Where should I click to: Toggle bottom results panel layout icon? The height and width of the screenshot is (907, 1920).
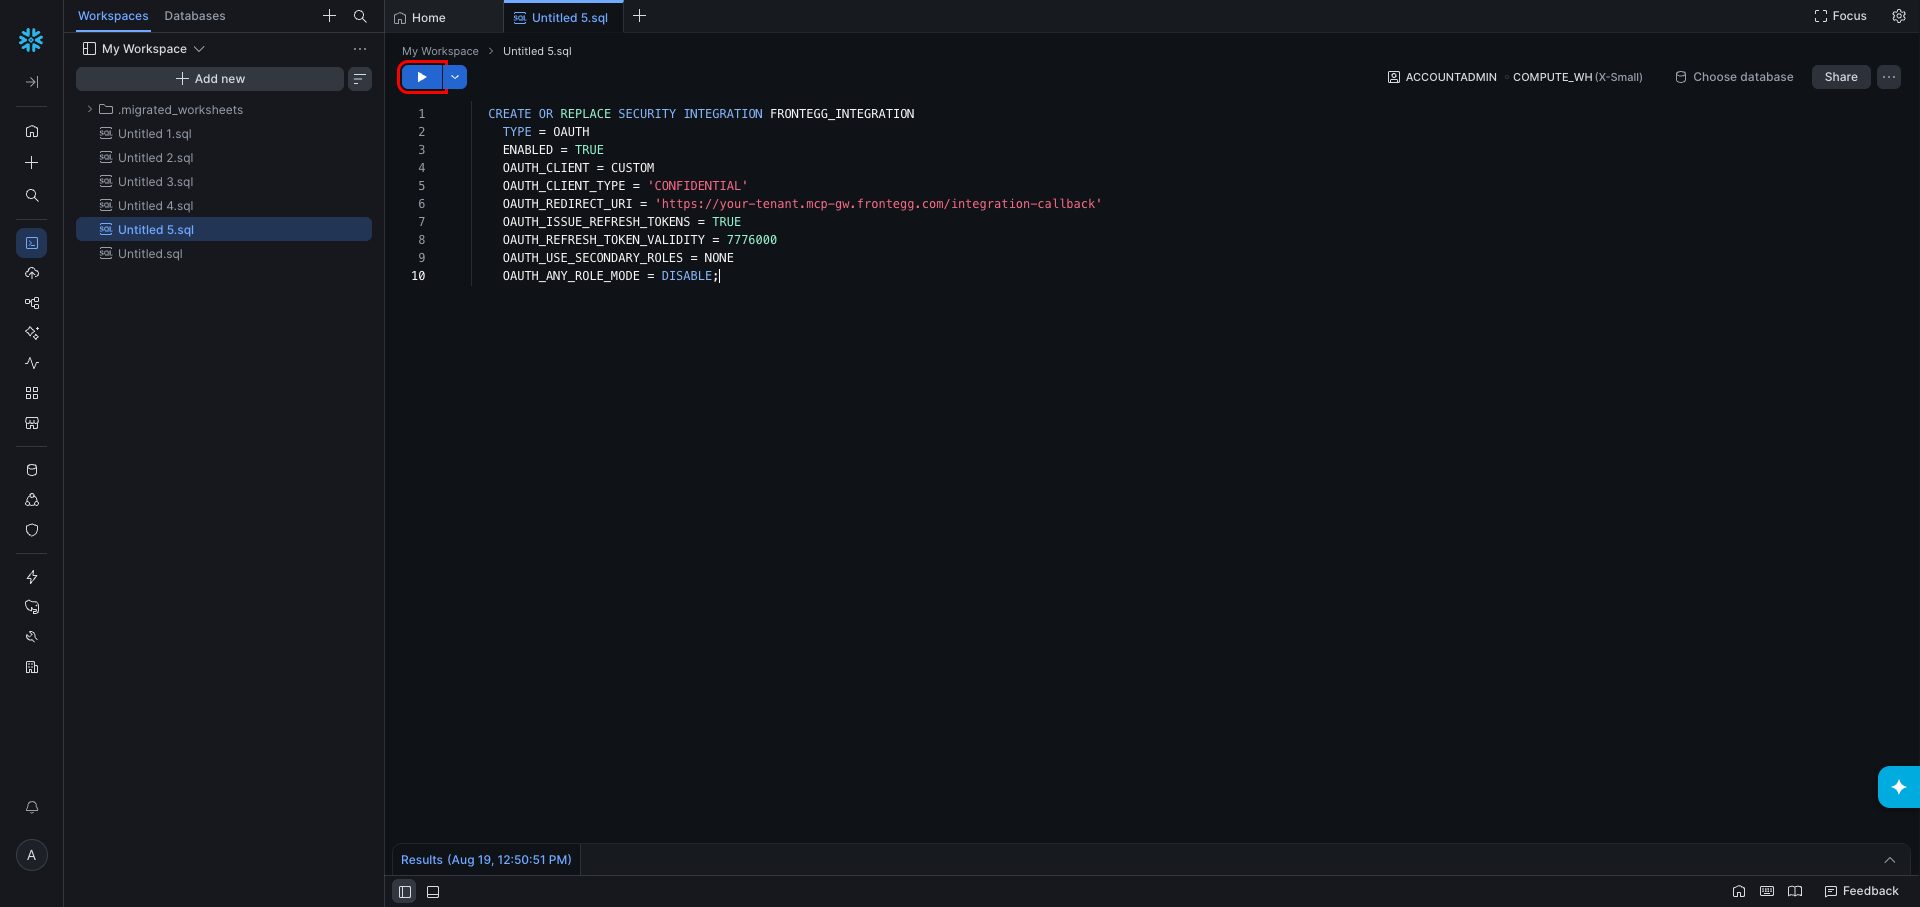point(433,892)
